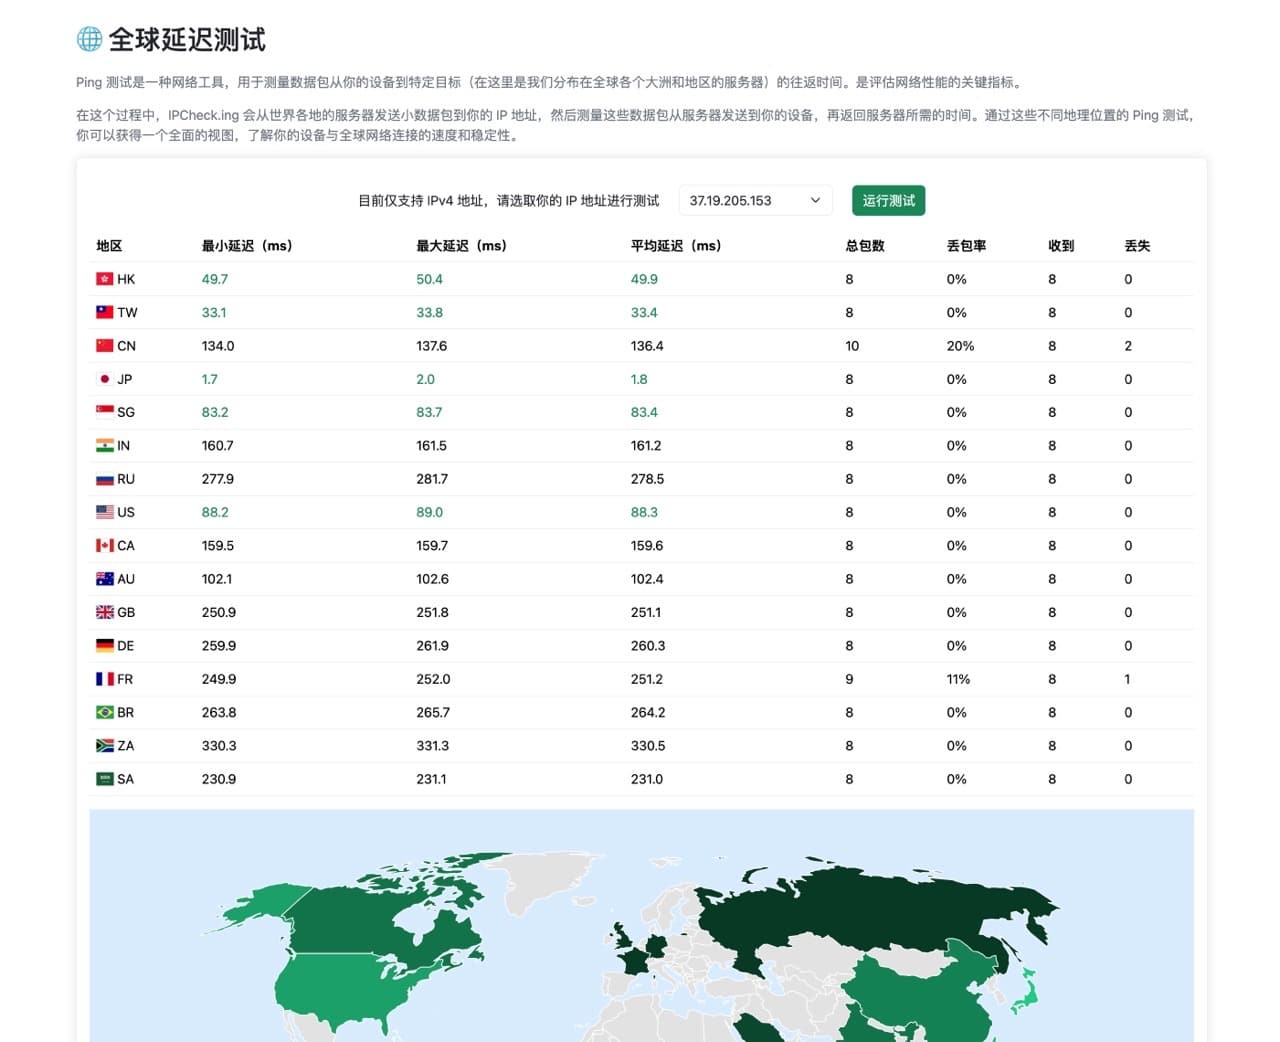Click the JP average latency value 1.8
Image resolution: width=1280 pixels, height=1042 pixels.
click(x=639, y=379)
